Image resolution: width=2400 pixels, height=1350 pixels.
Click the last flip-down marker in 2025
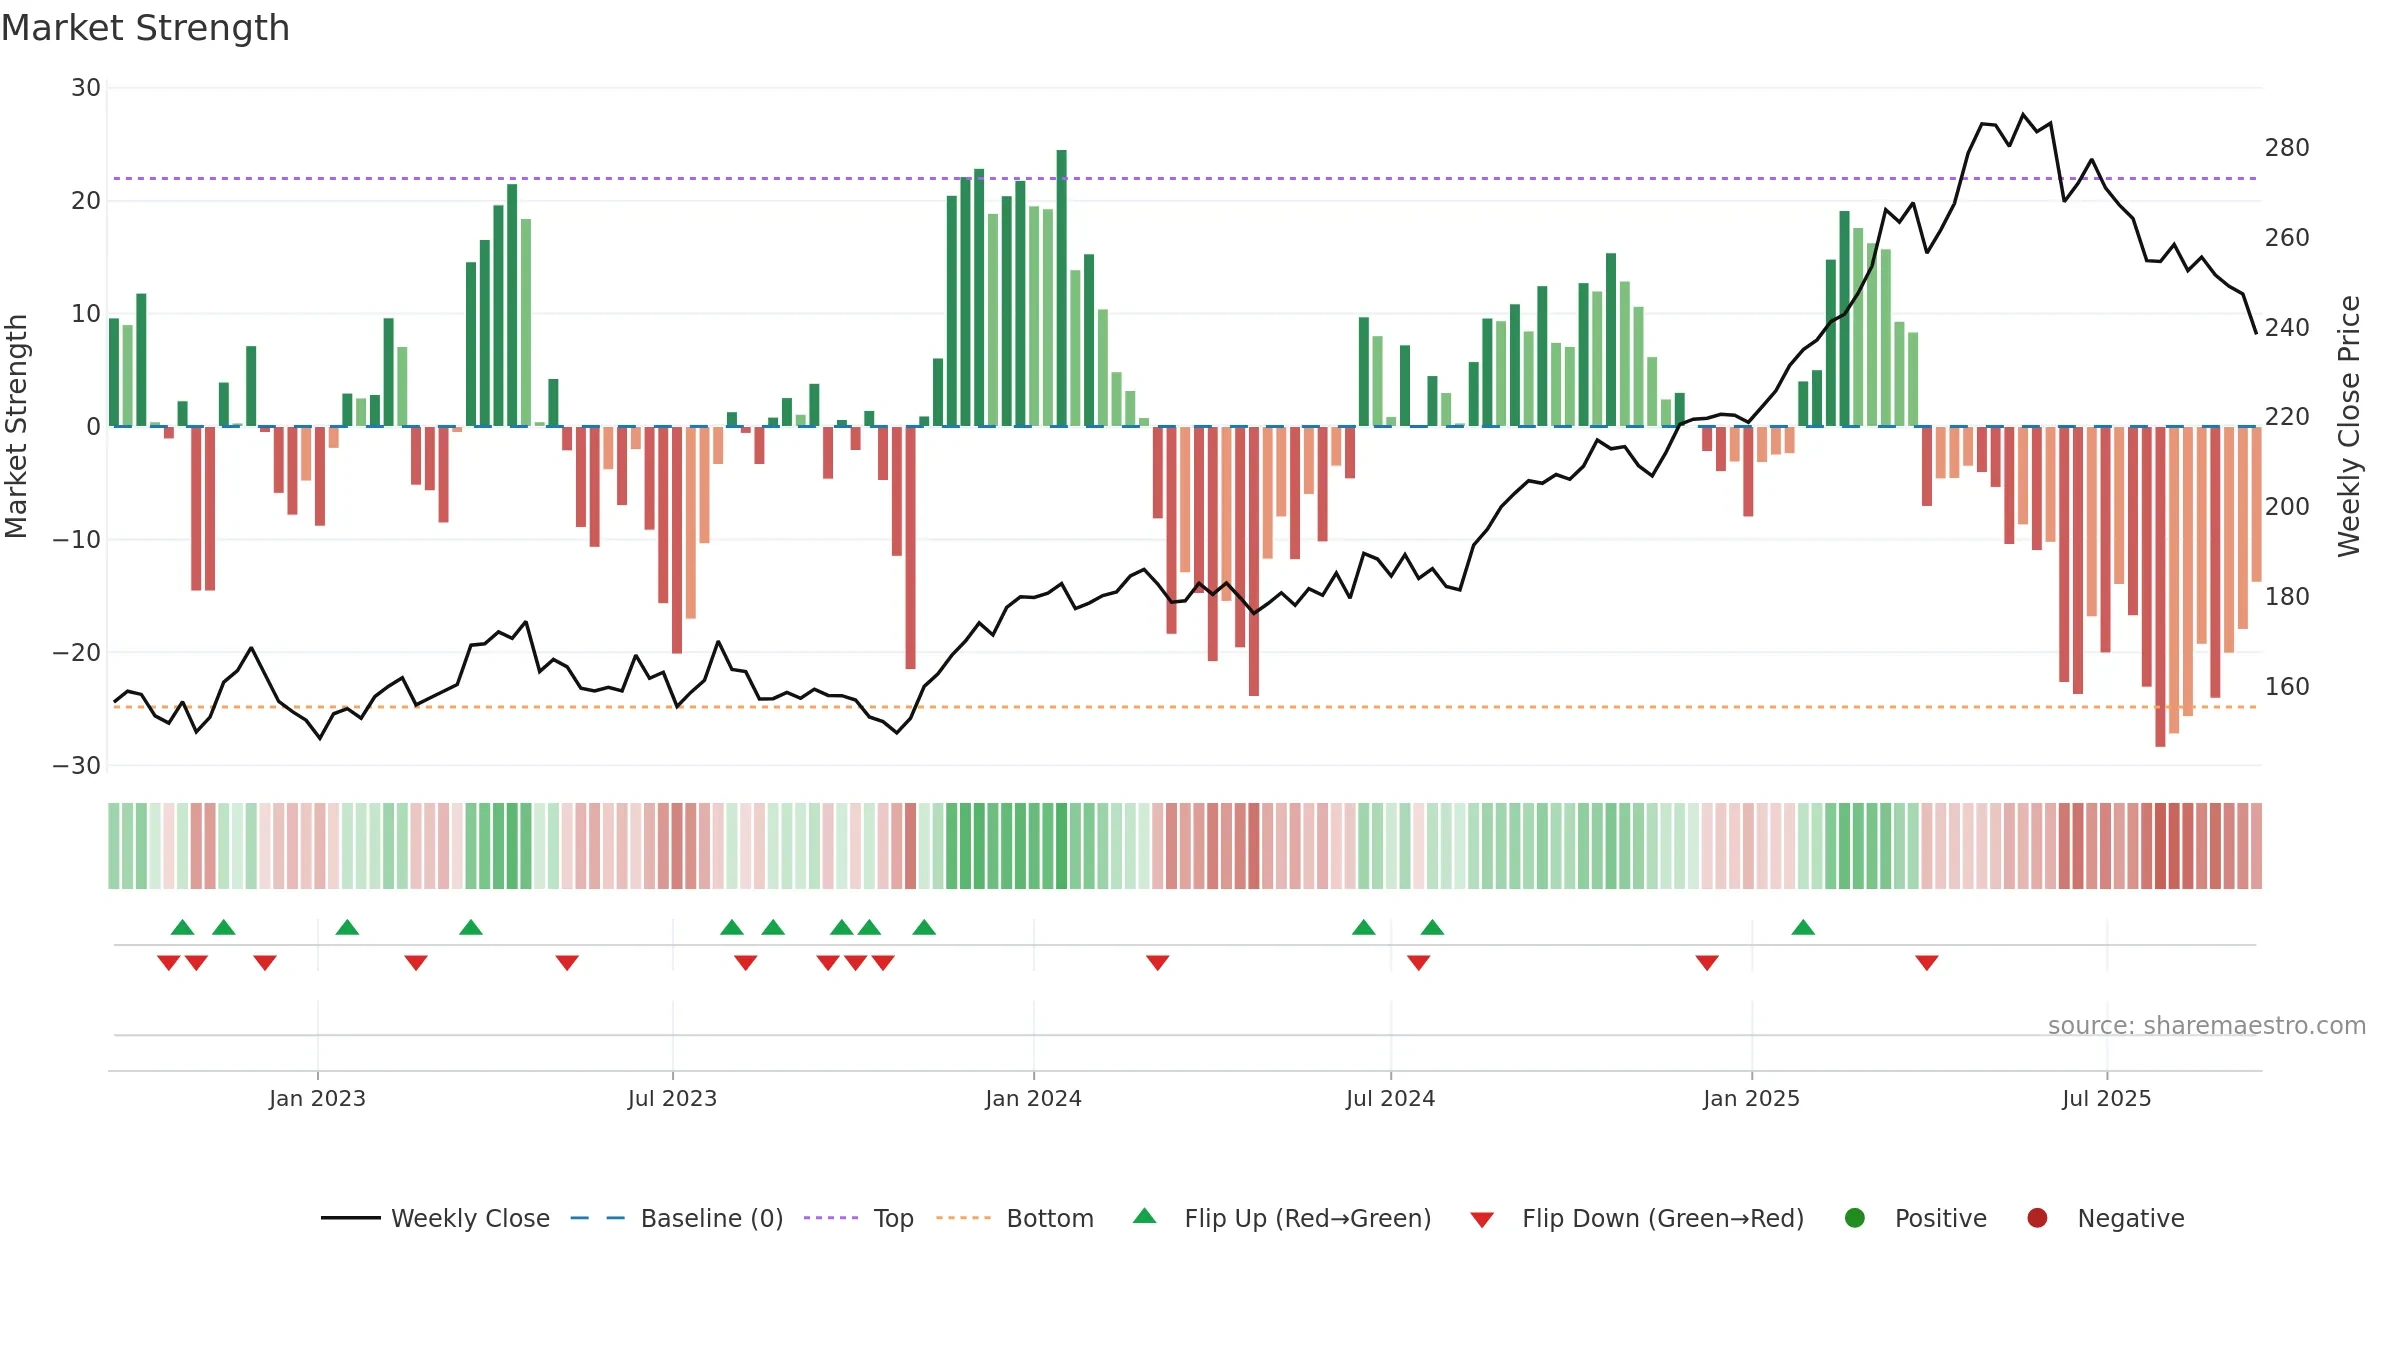(1927, 963)
